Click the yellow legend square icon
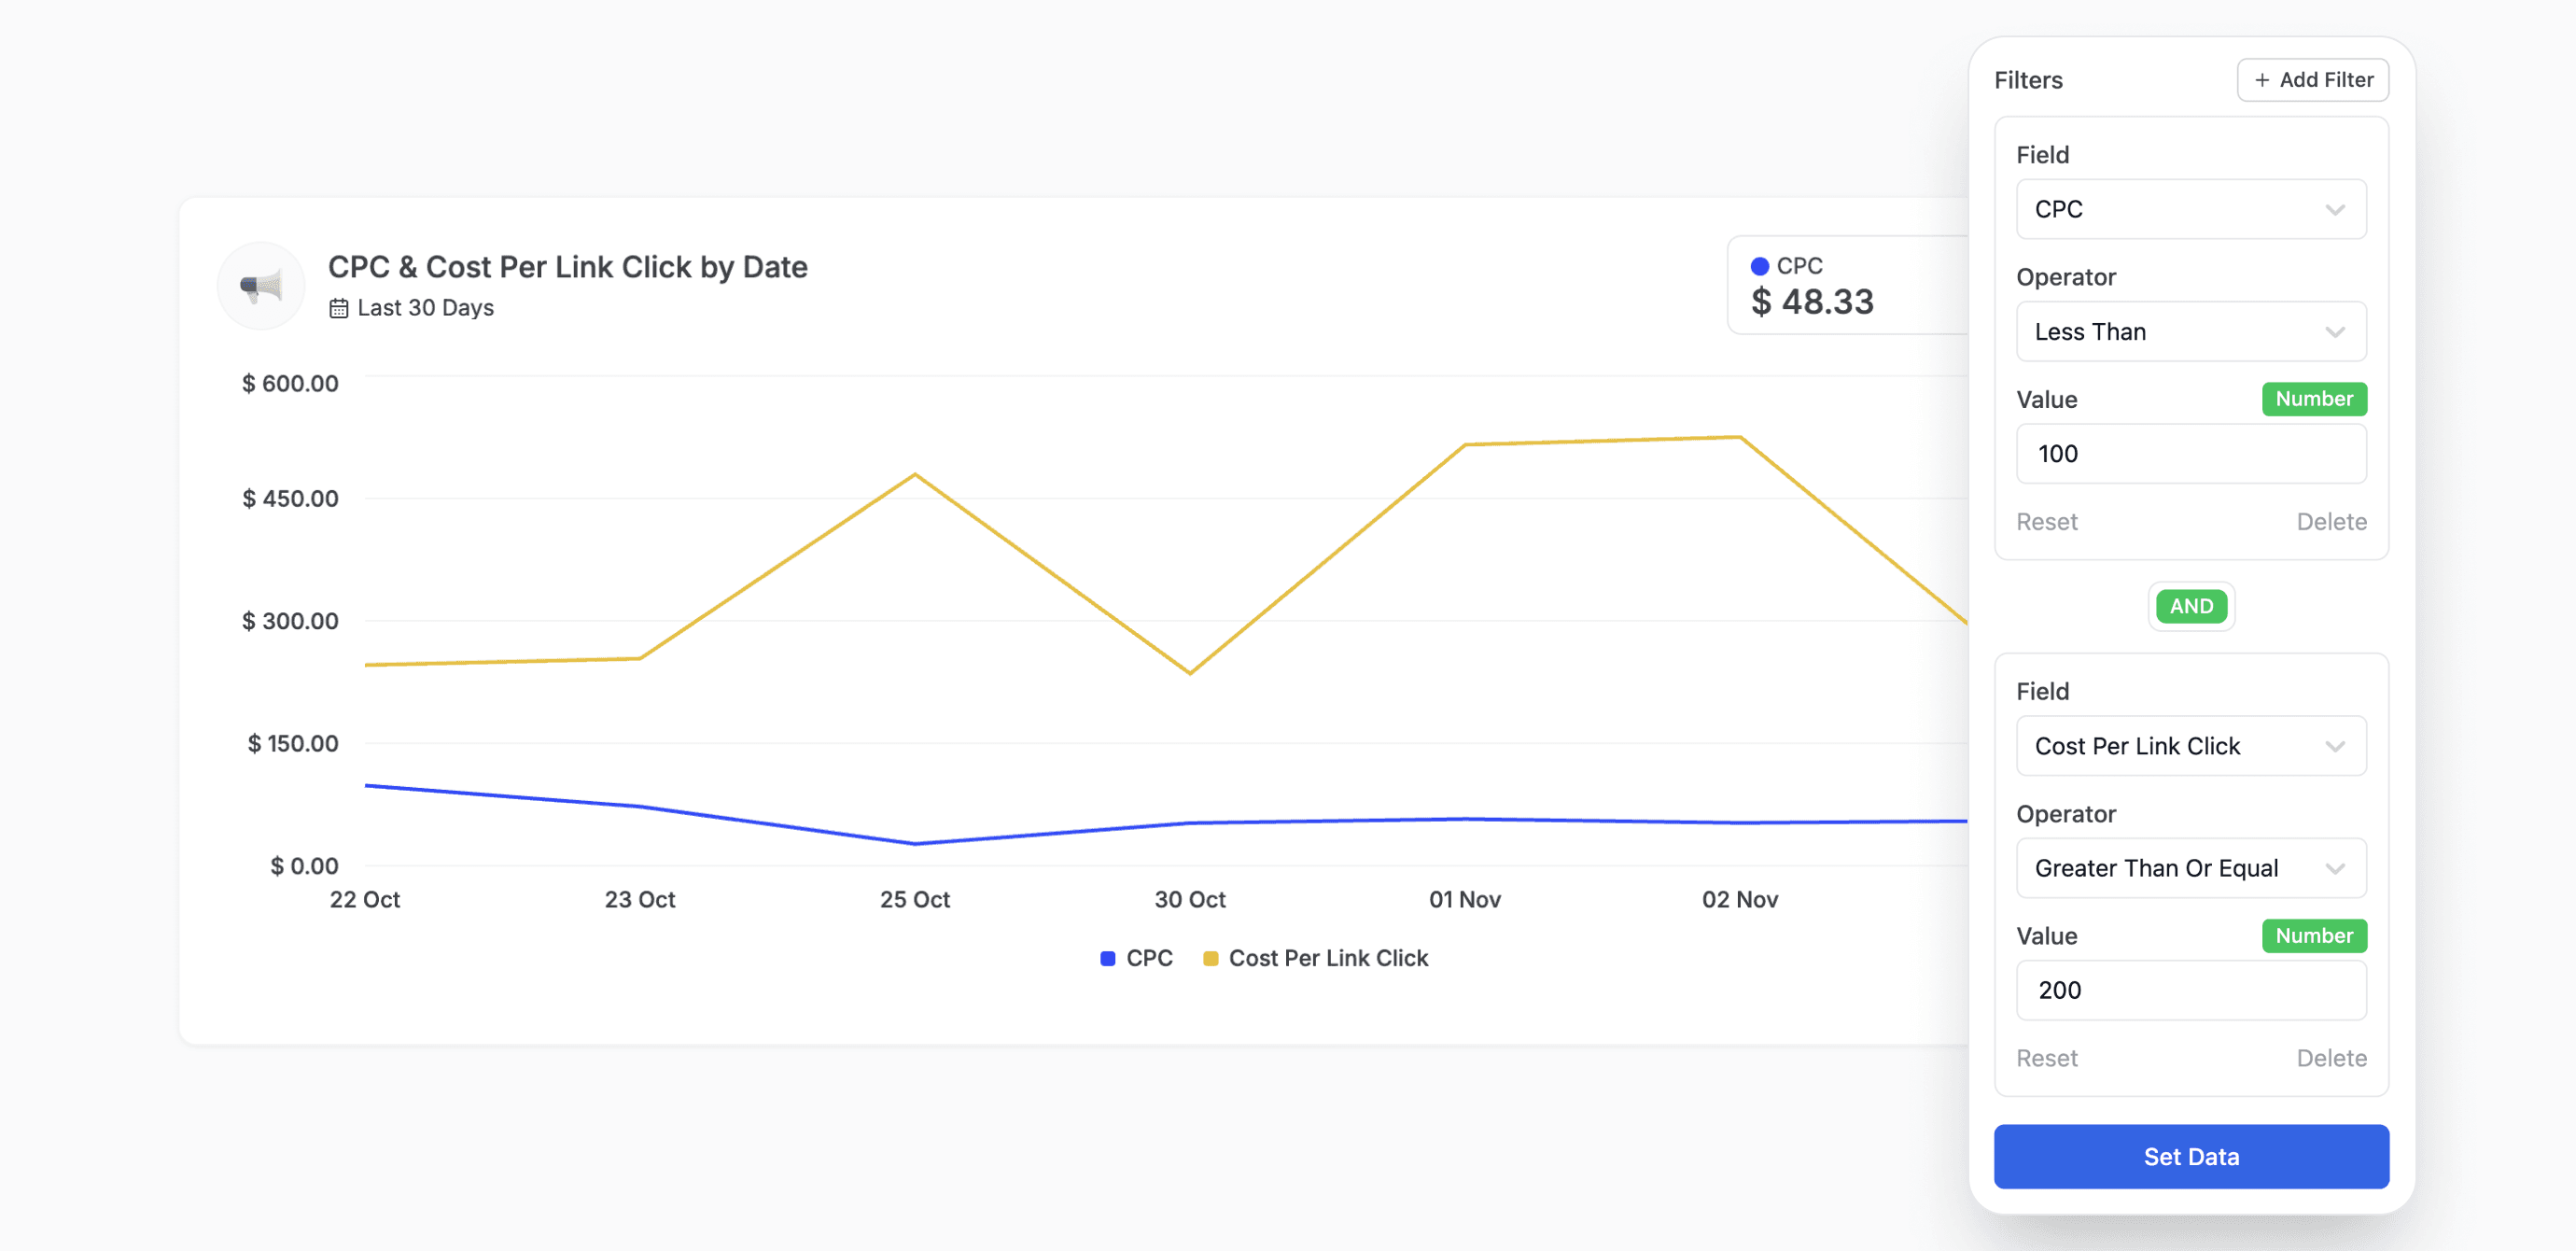 pyautogui.click(x=1211, y=957)
